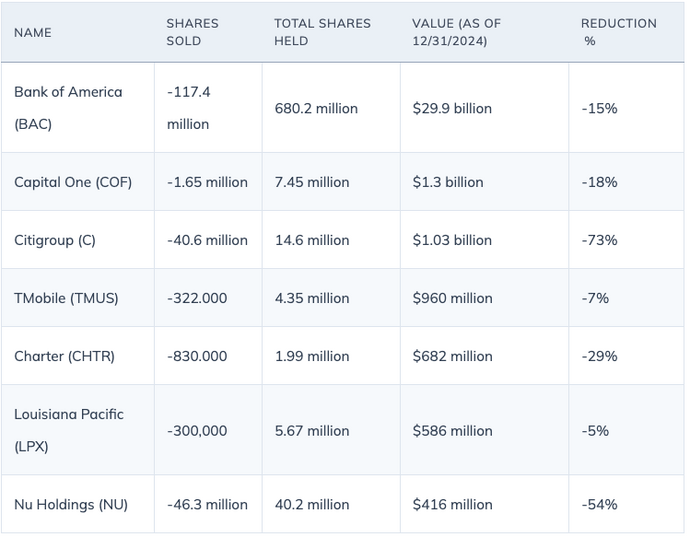
Task: Select the Capital One (COF) name cell
Action: click(x=73, y=182)
